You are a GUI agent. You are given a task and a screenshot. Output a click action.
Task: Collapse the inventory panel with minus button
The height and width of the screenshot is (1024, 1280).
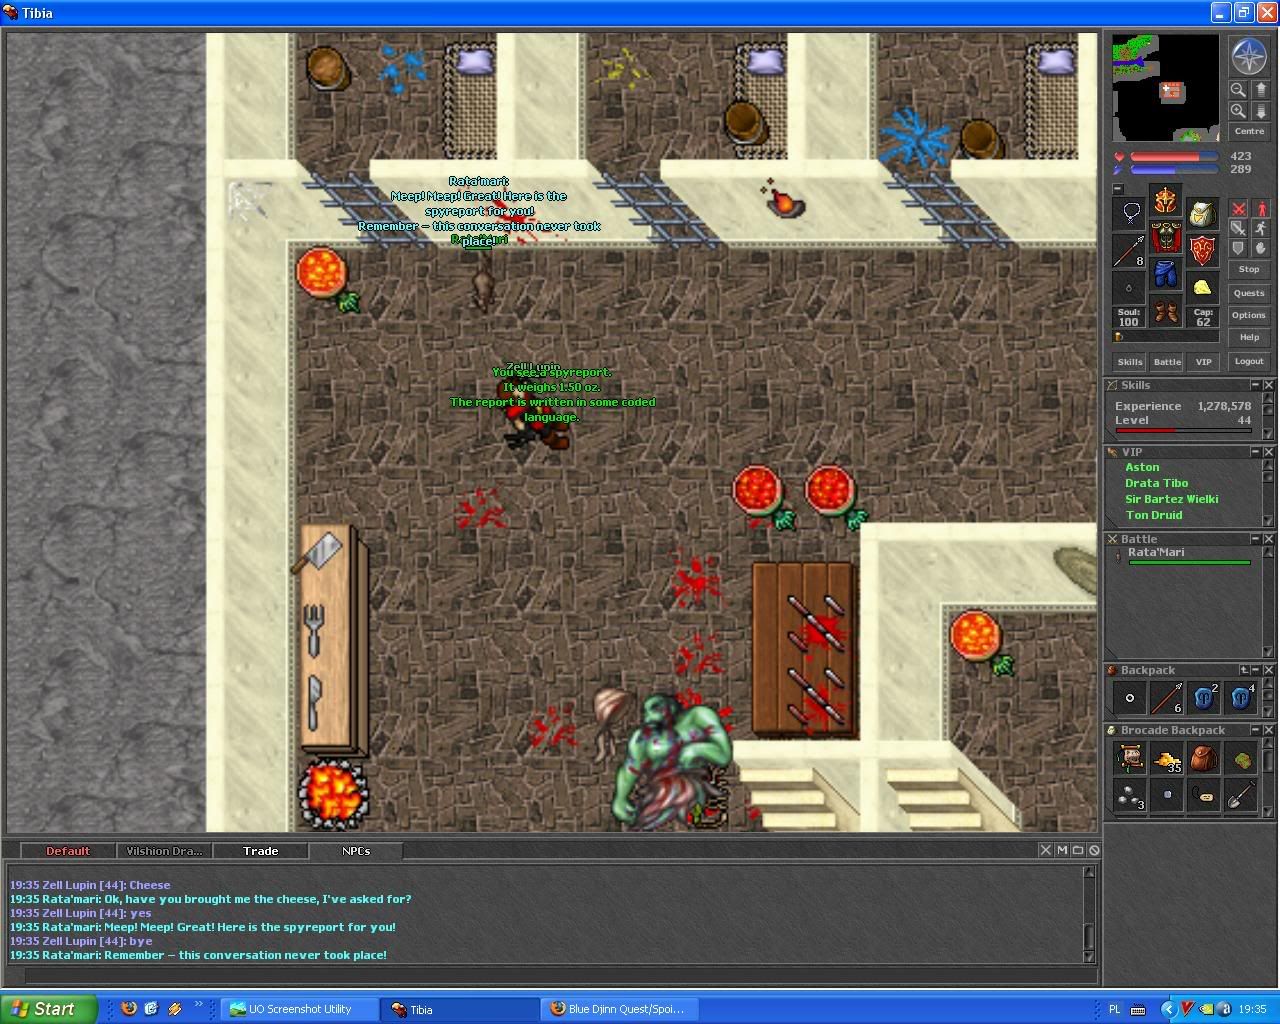point(1118,189)
